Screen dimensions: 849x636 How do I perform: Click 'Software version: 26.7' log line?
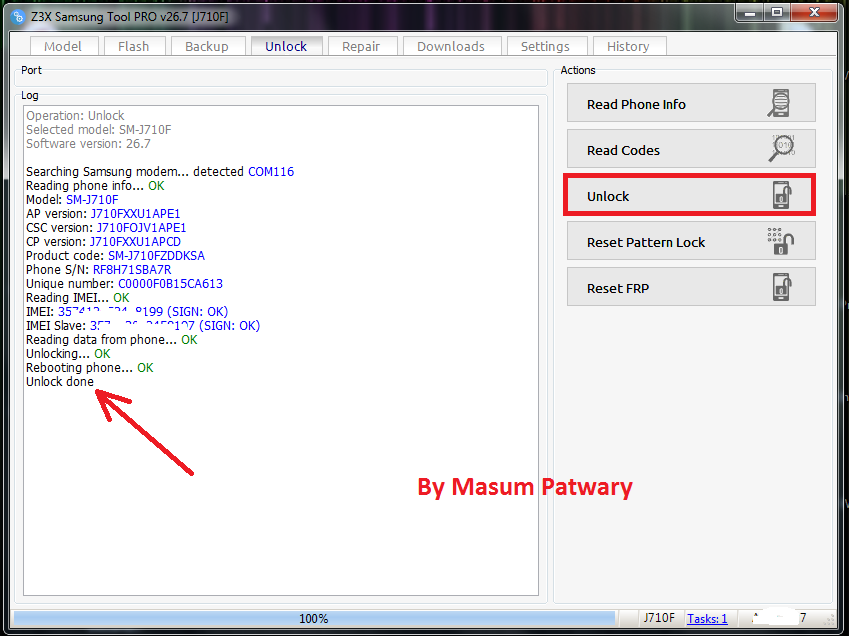[88, 144]
